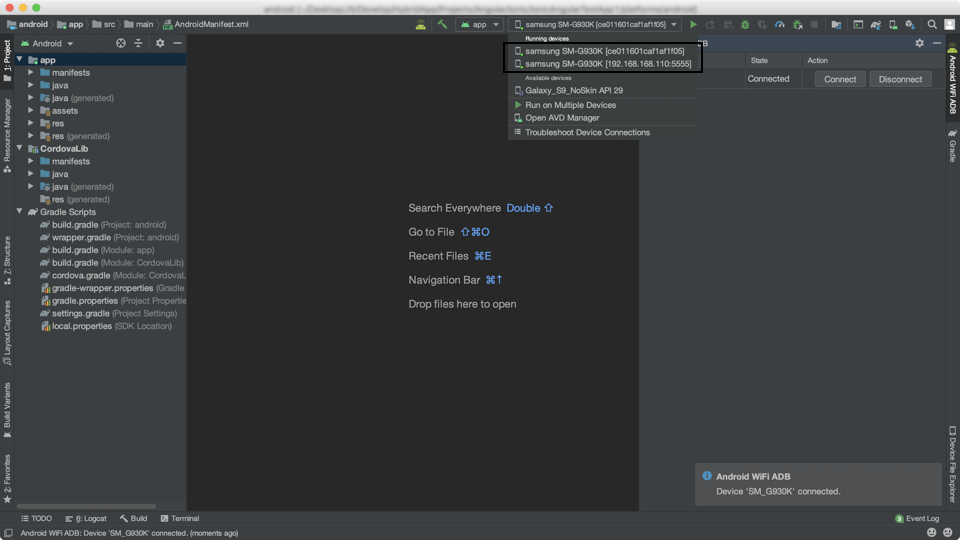This screenshot has height=540, width=960.
Task: Open WiFi ADB panel settings gear
Action: 920,43
